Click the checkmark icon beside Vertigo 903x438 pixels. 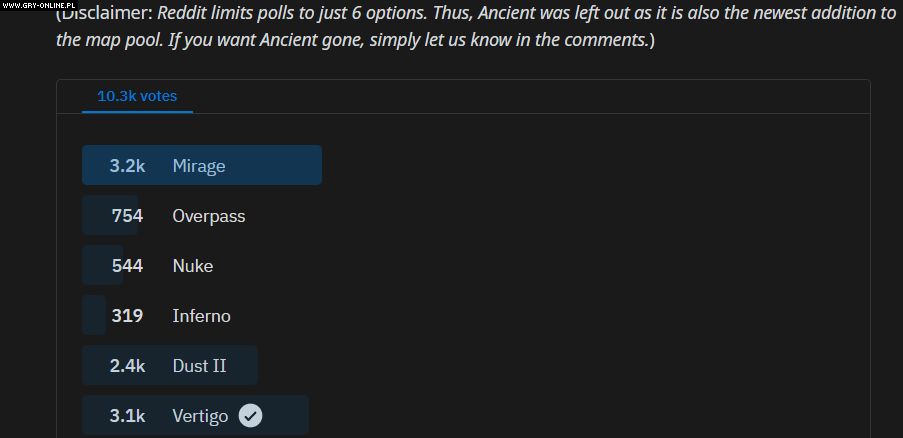point(250,416)
